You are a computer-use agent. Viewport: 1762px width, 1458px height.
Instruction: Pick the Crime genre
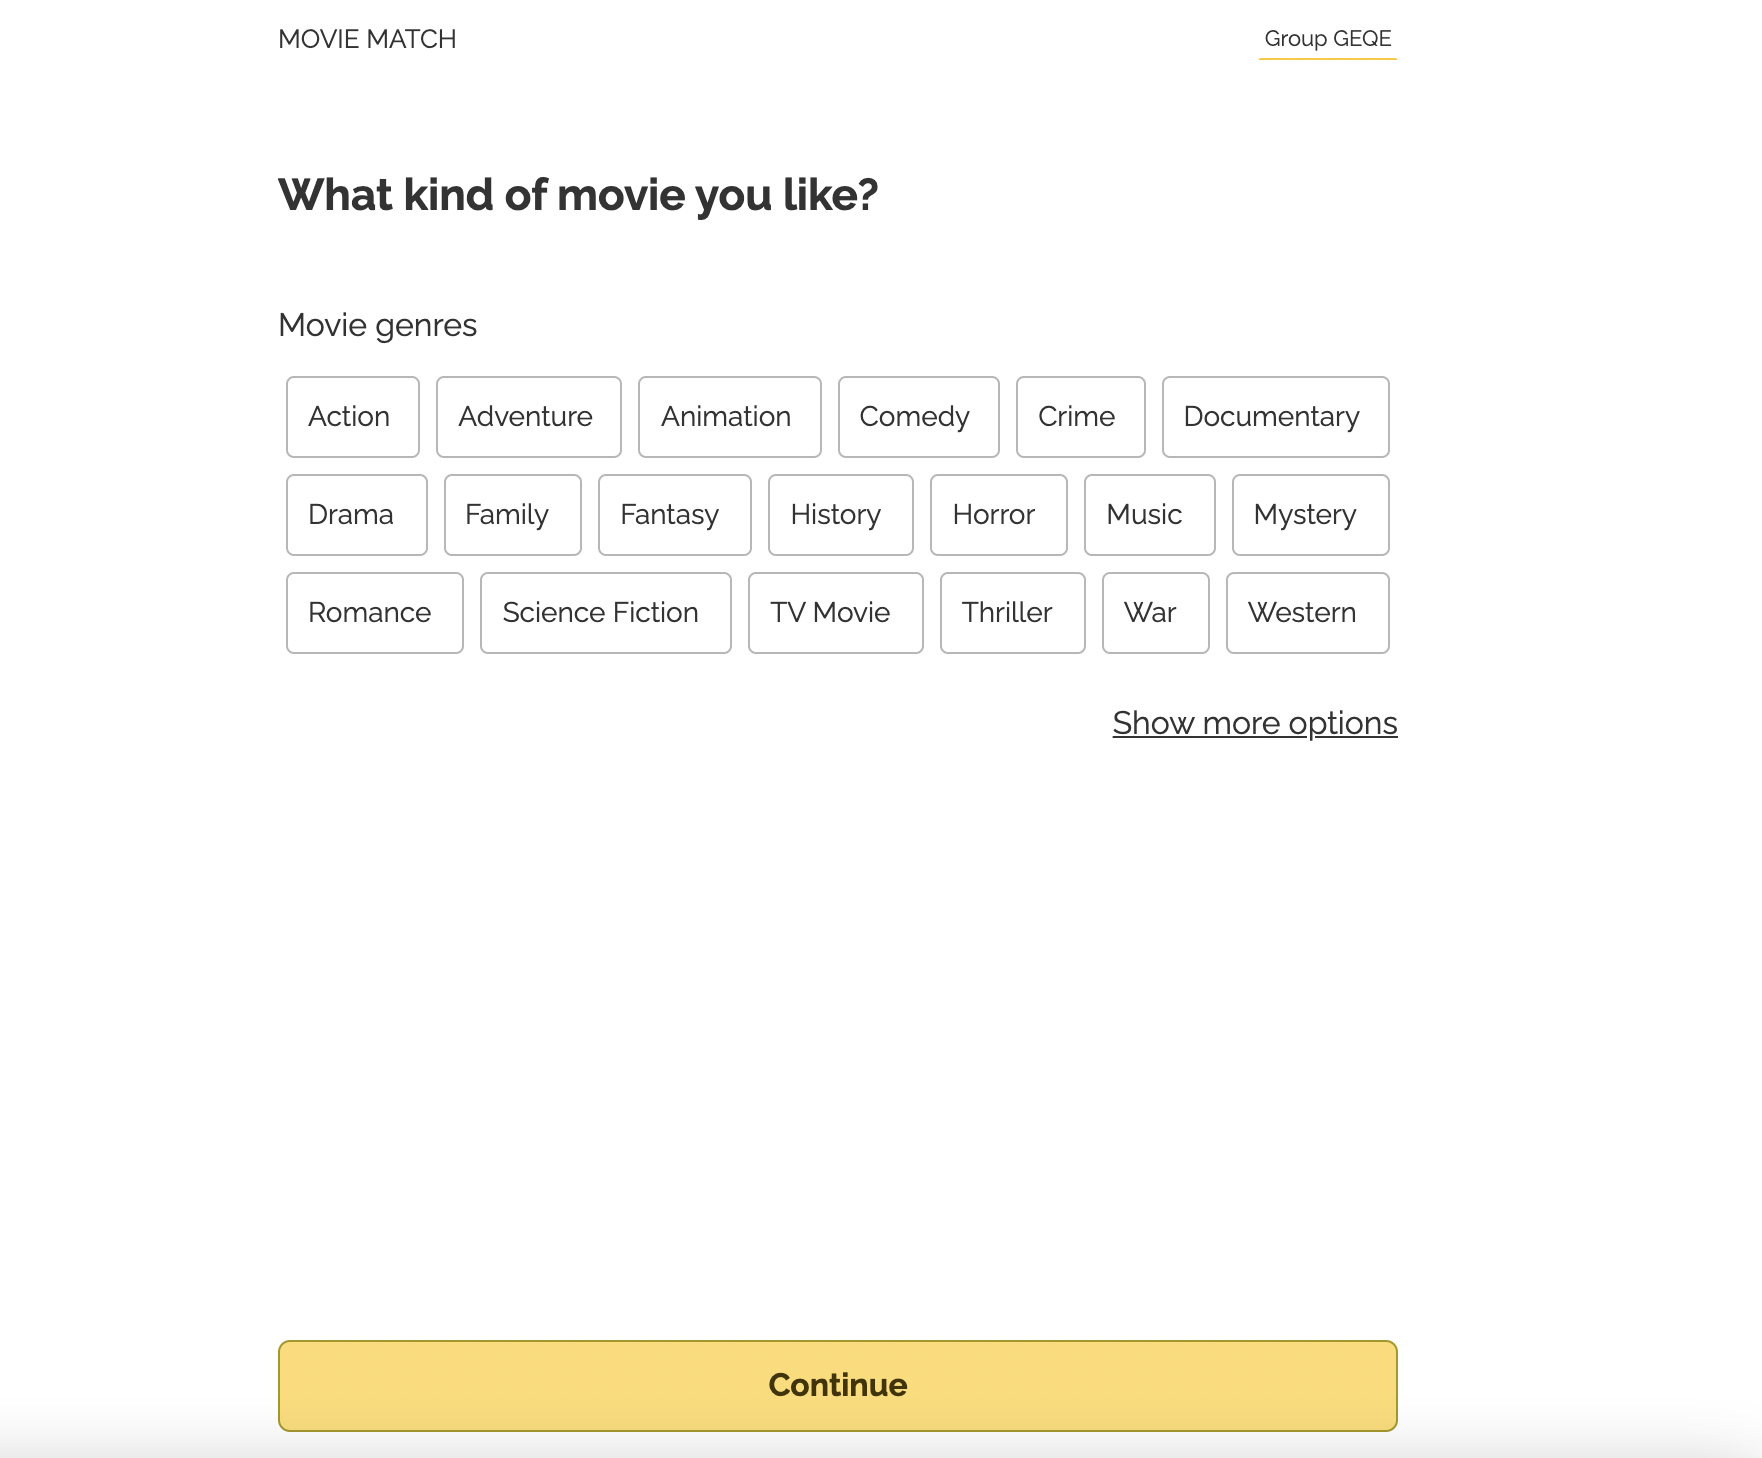(x=1080, y=417)
